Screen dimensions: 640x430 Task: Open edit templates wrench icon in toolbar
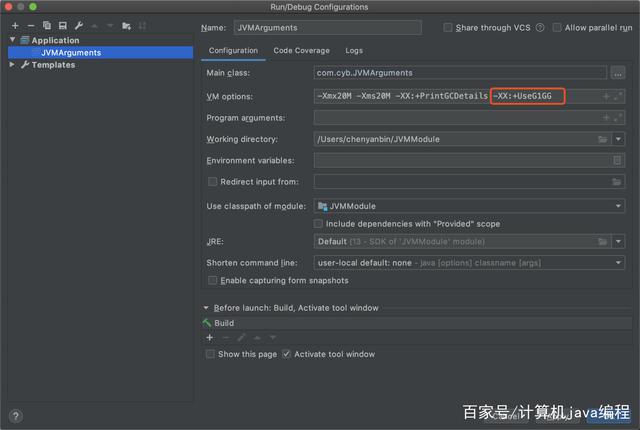tap(79, 26)
